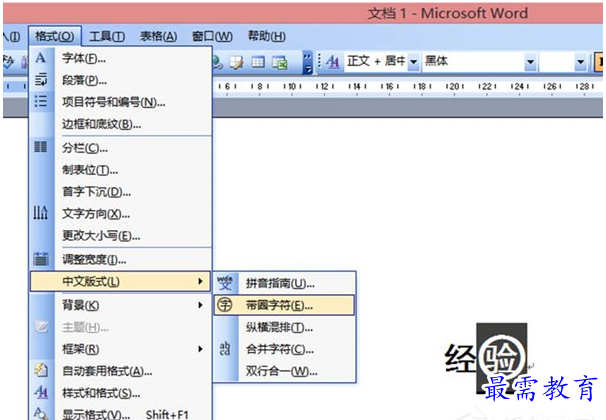Viewport: 606px width, 420px height.
Task: Select 制表位(T)... entry
Action: [x=90, y=170]
